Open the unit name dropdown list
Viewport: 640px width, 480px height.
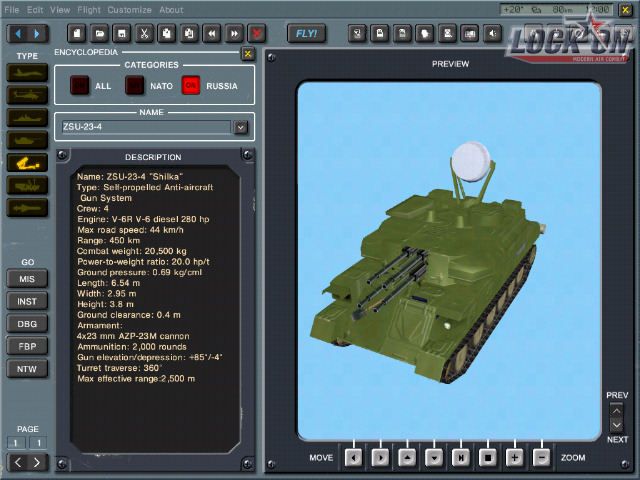point(240,127)
